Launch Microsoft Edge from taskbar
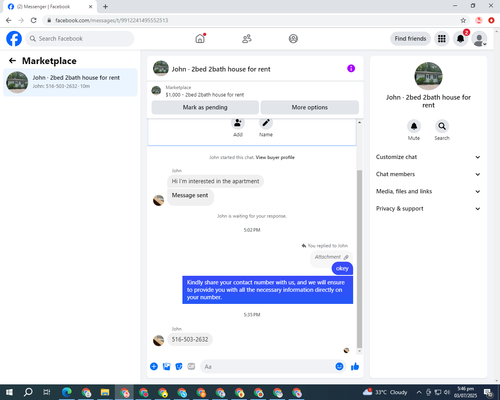This screenshot has width=500, height=400. pyautogui.click(x=67, y=392)
